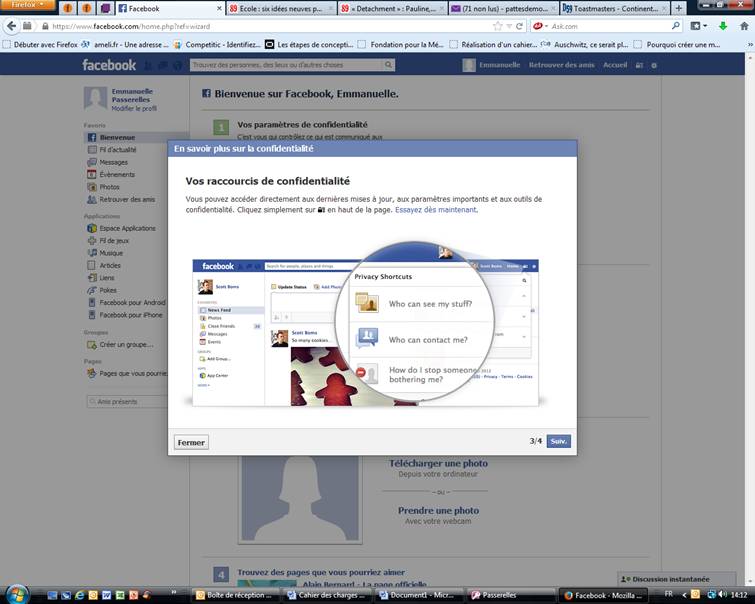
Task: Click the taskbar volume speaker icon
Action: tap(722, 594)
